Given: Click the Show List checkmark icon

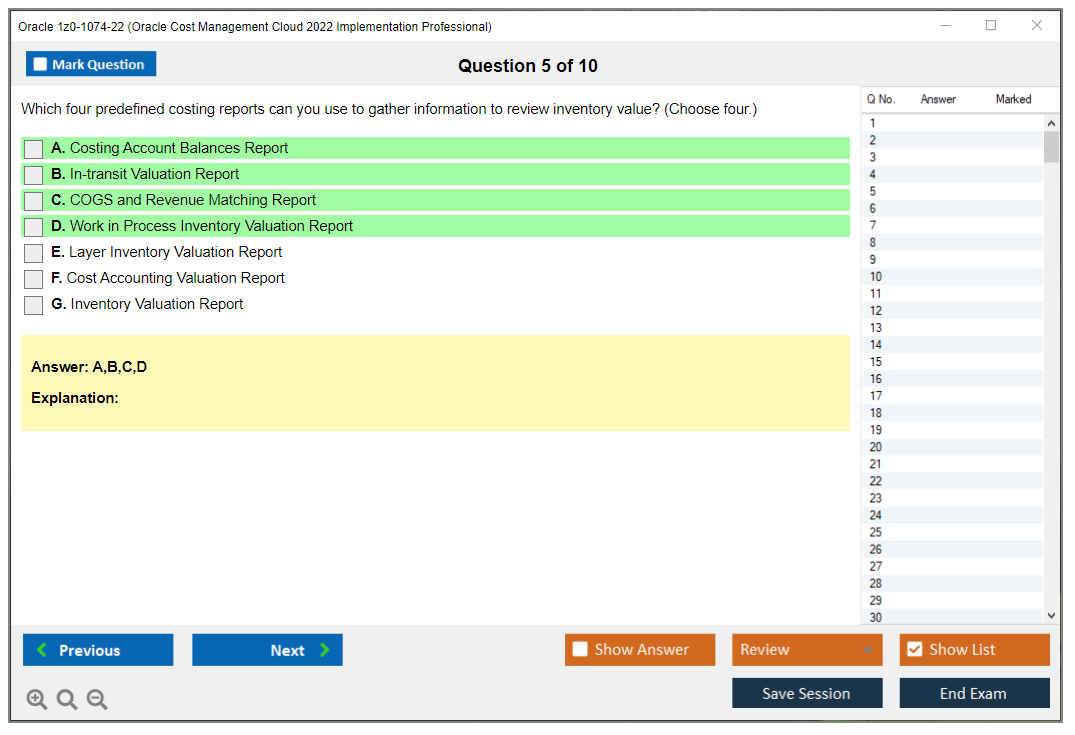Looking at the screenshot, I should tap(914, 649).
